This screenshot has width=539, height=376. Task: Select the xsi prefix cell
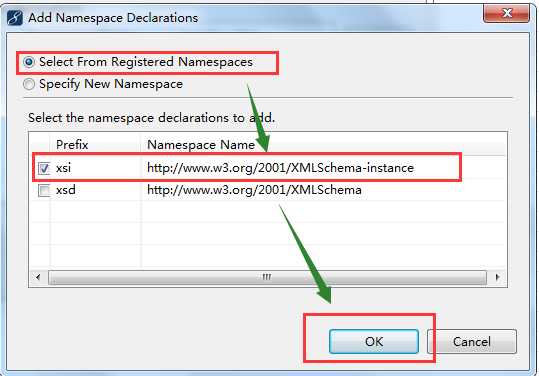64,168
